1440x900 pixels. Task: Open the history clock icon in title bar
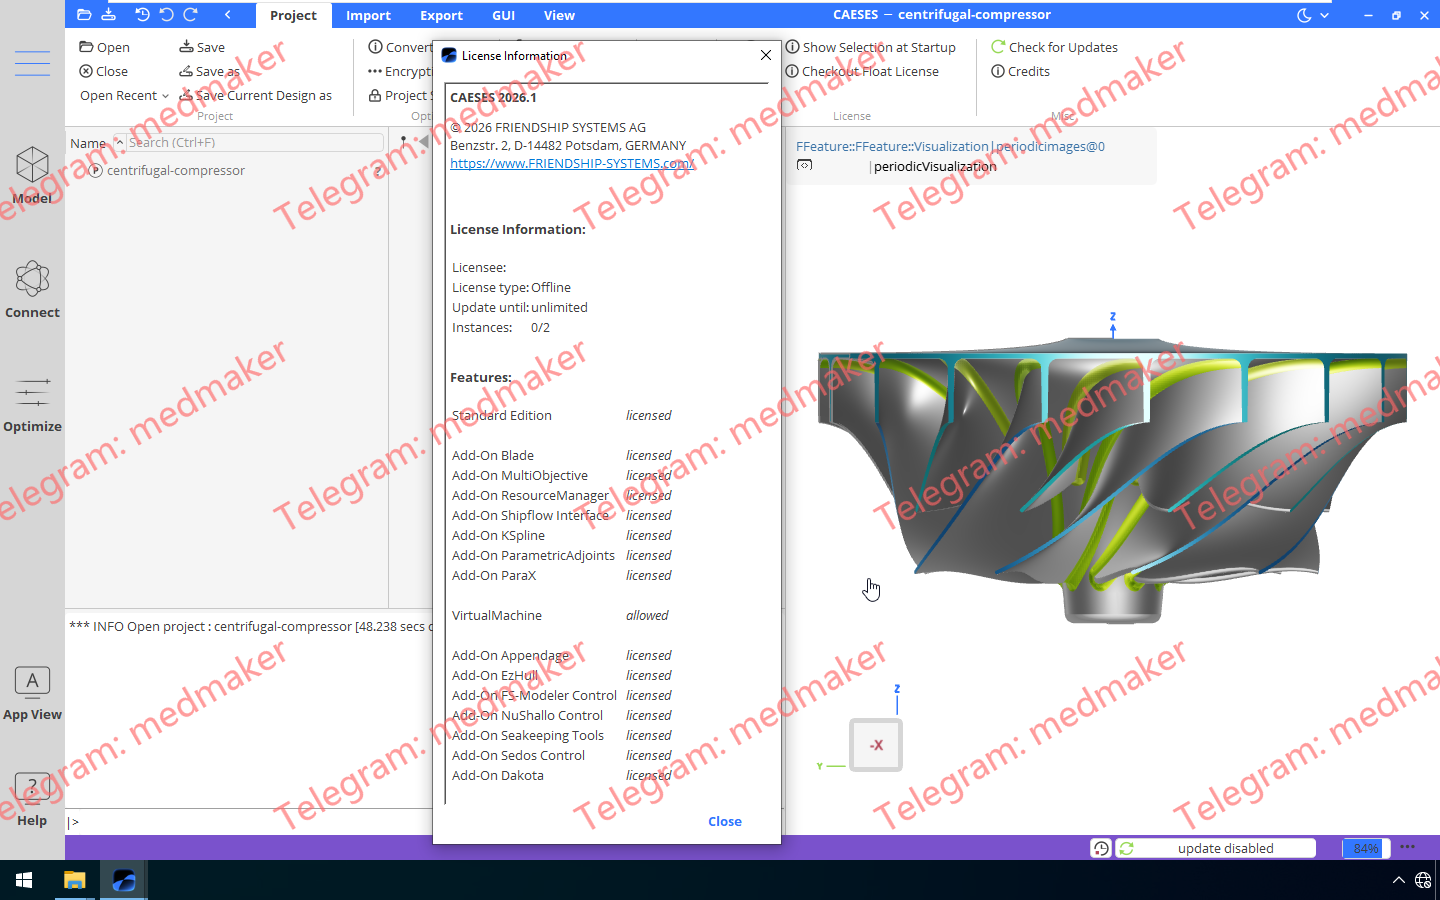(142, 15)
